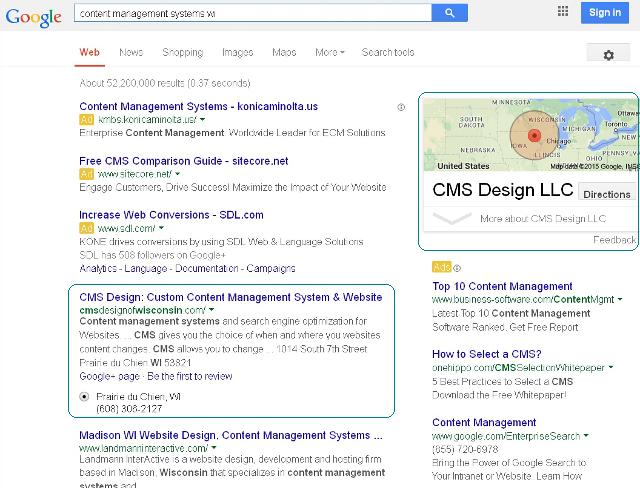This screenshot has height=488, width=640.
Task: Expand More about CMS Design LLC
Action: click(x=530, y=219)
